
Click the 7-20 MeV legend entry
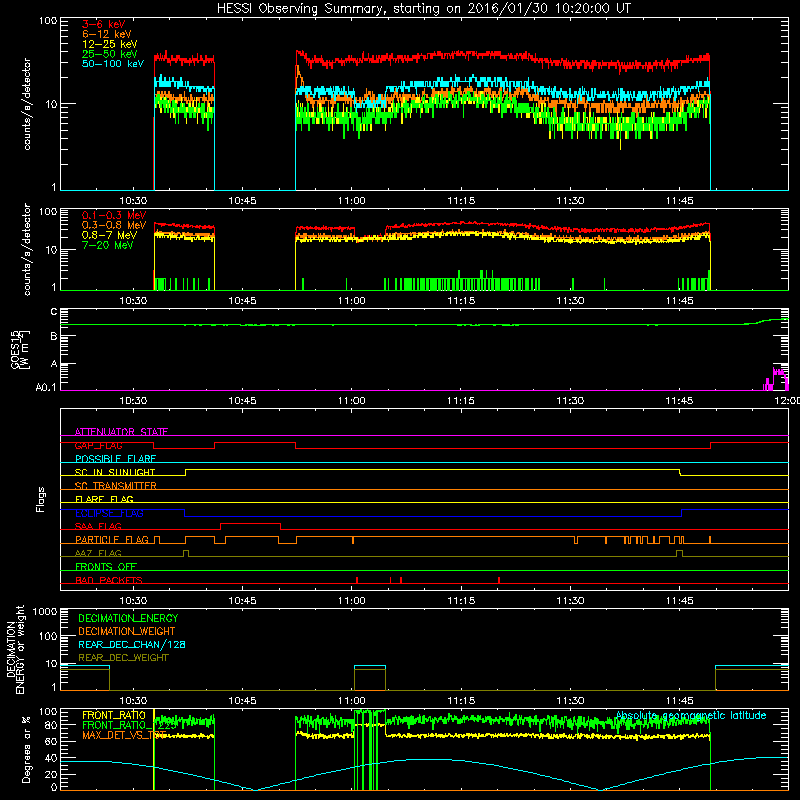coord(108,245)
